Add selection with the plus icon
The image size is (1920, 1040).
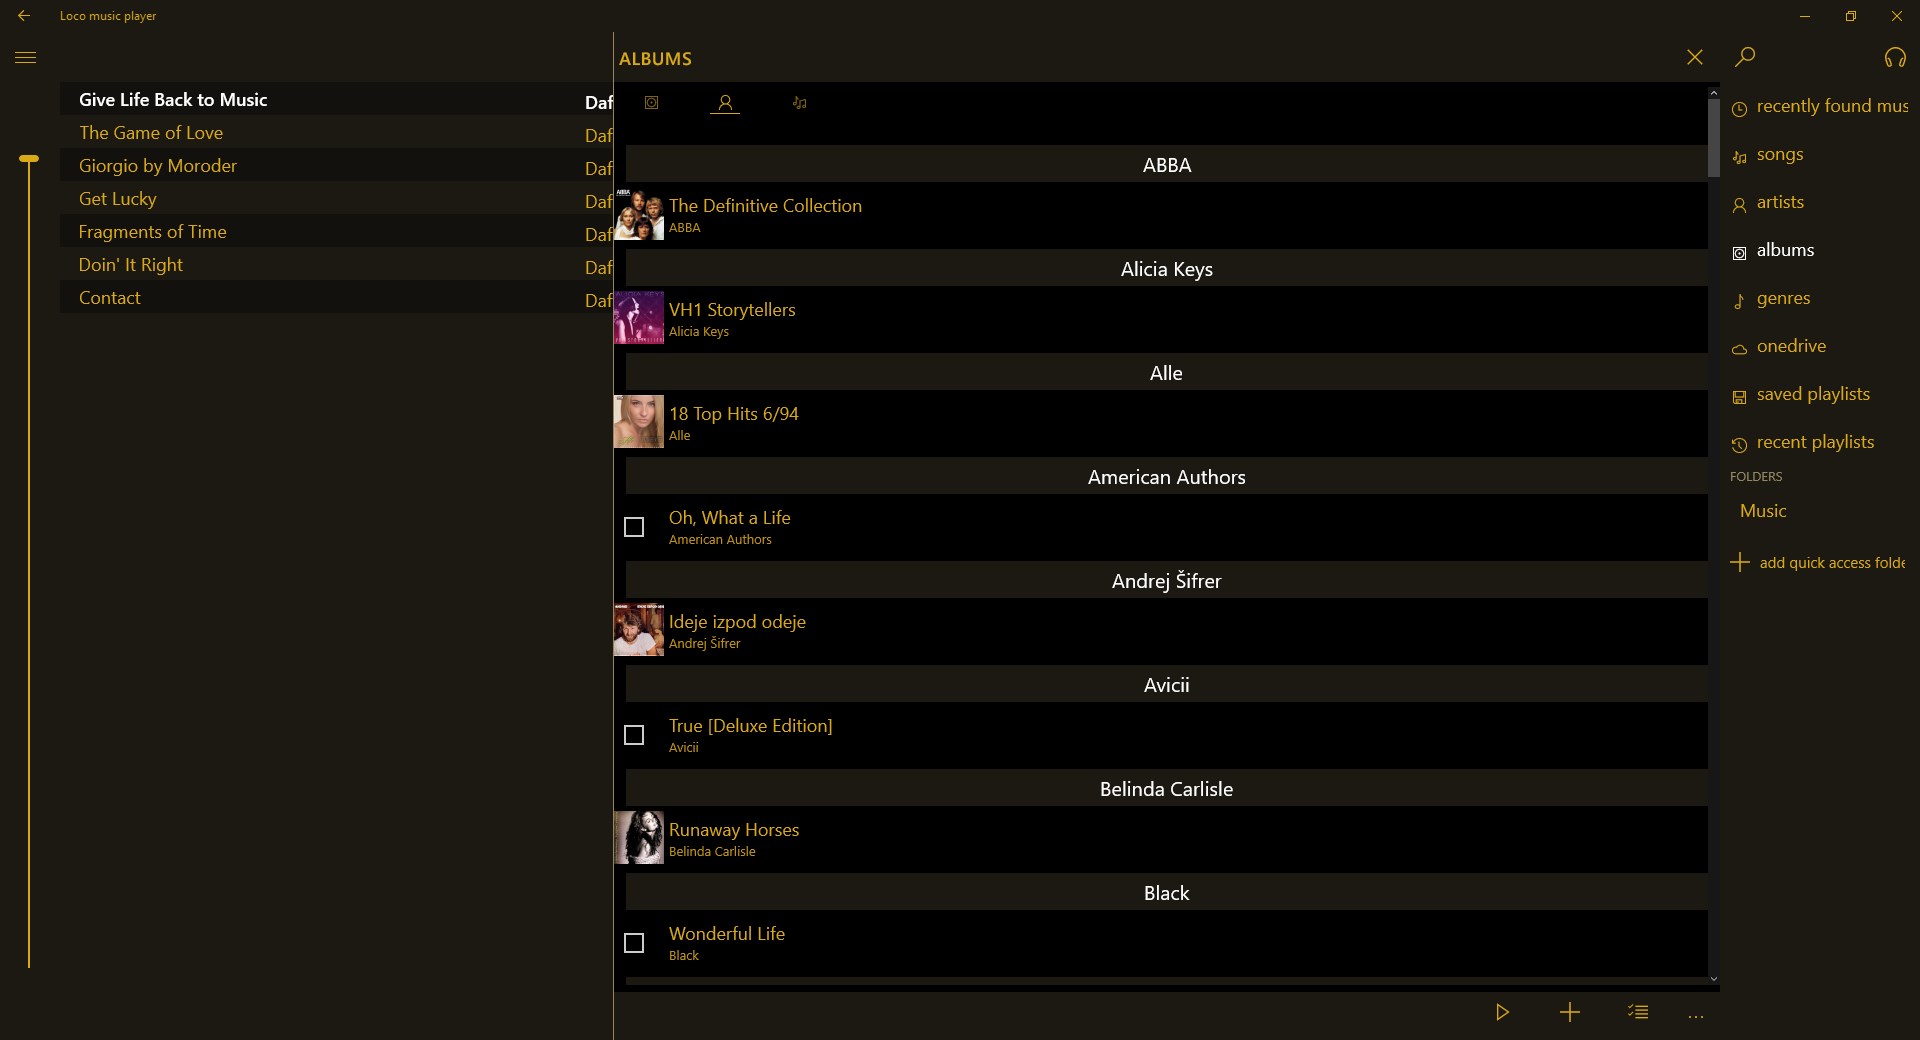pos(1568,1011)
